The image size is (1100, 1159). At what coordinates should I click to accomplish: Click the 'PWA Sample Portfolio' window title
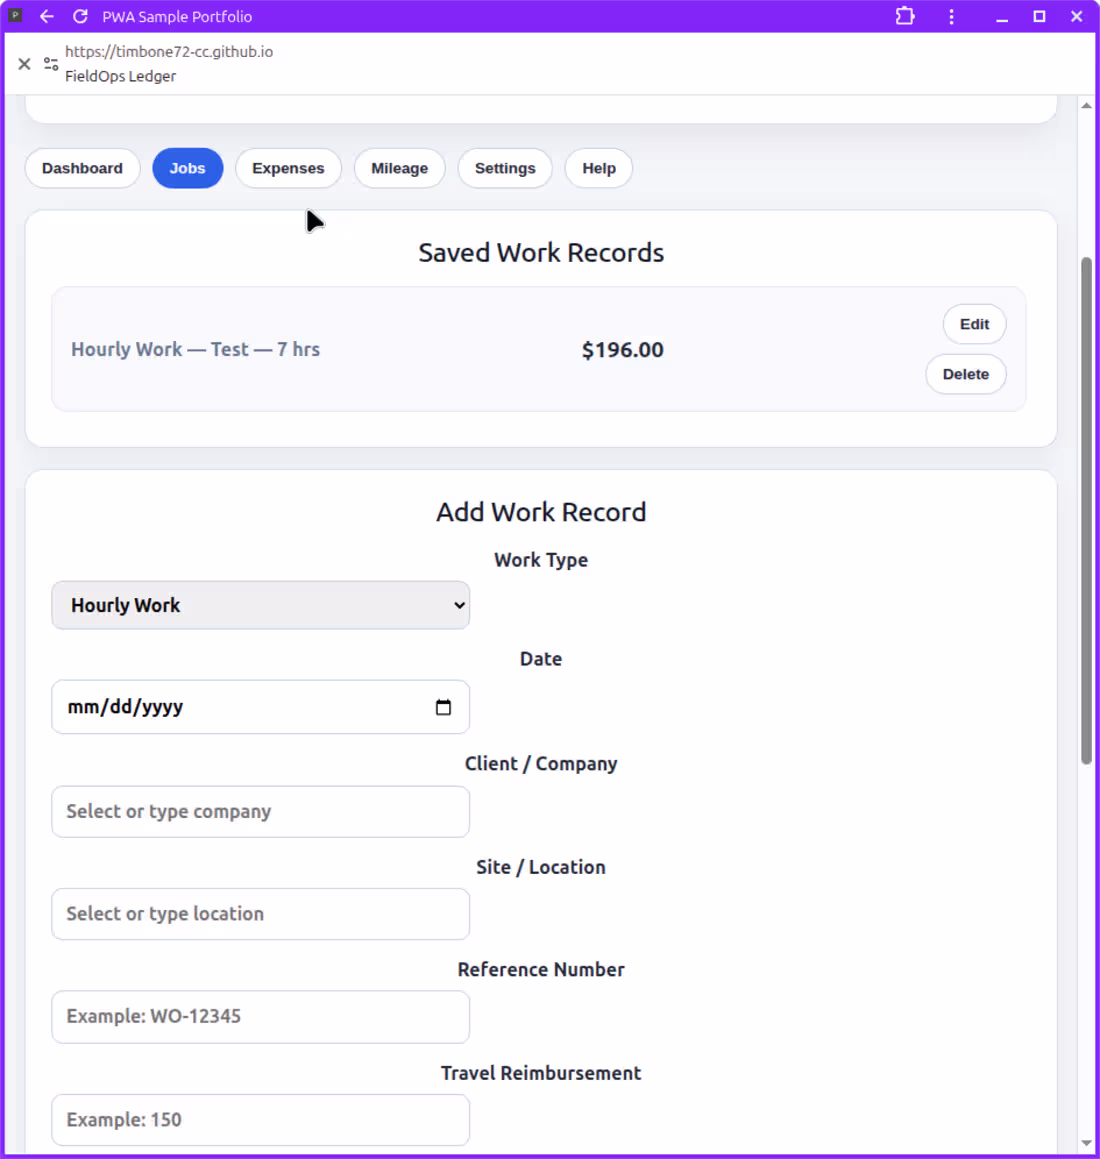click(177, 16)
